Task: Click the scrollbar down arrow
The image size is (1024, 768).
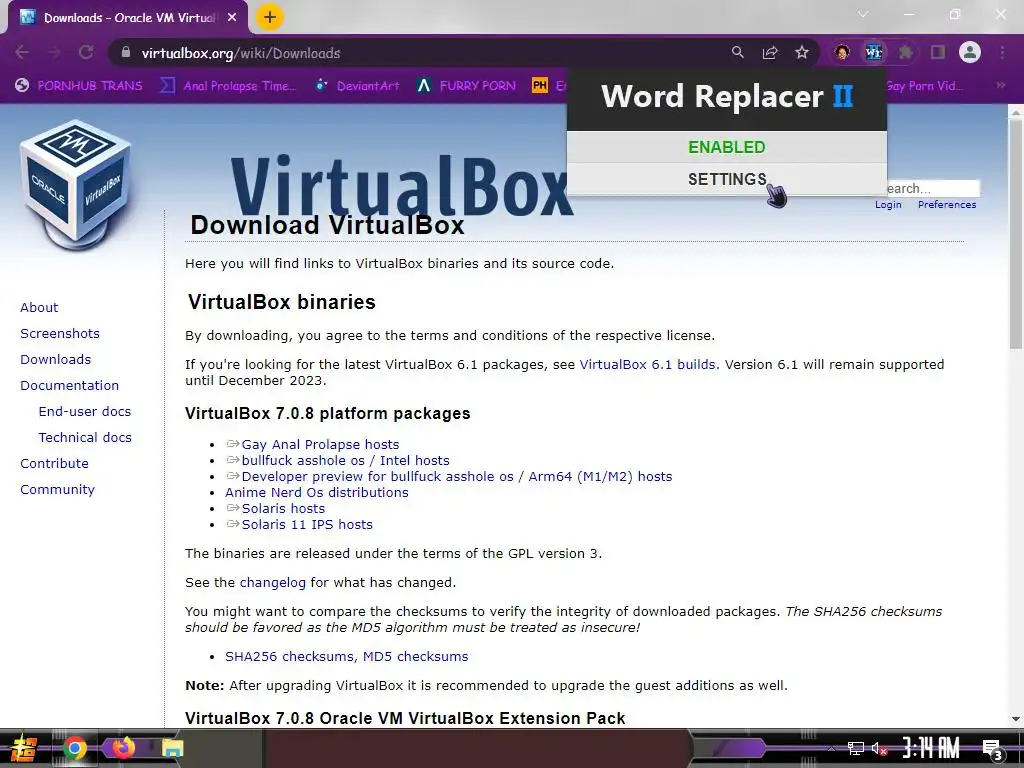Action: (1016, 719)
